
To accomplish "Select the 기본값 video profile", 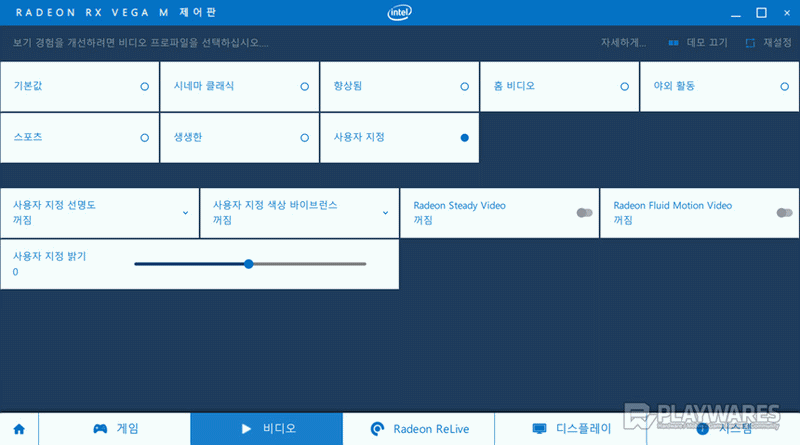I will point(80,86).
